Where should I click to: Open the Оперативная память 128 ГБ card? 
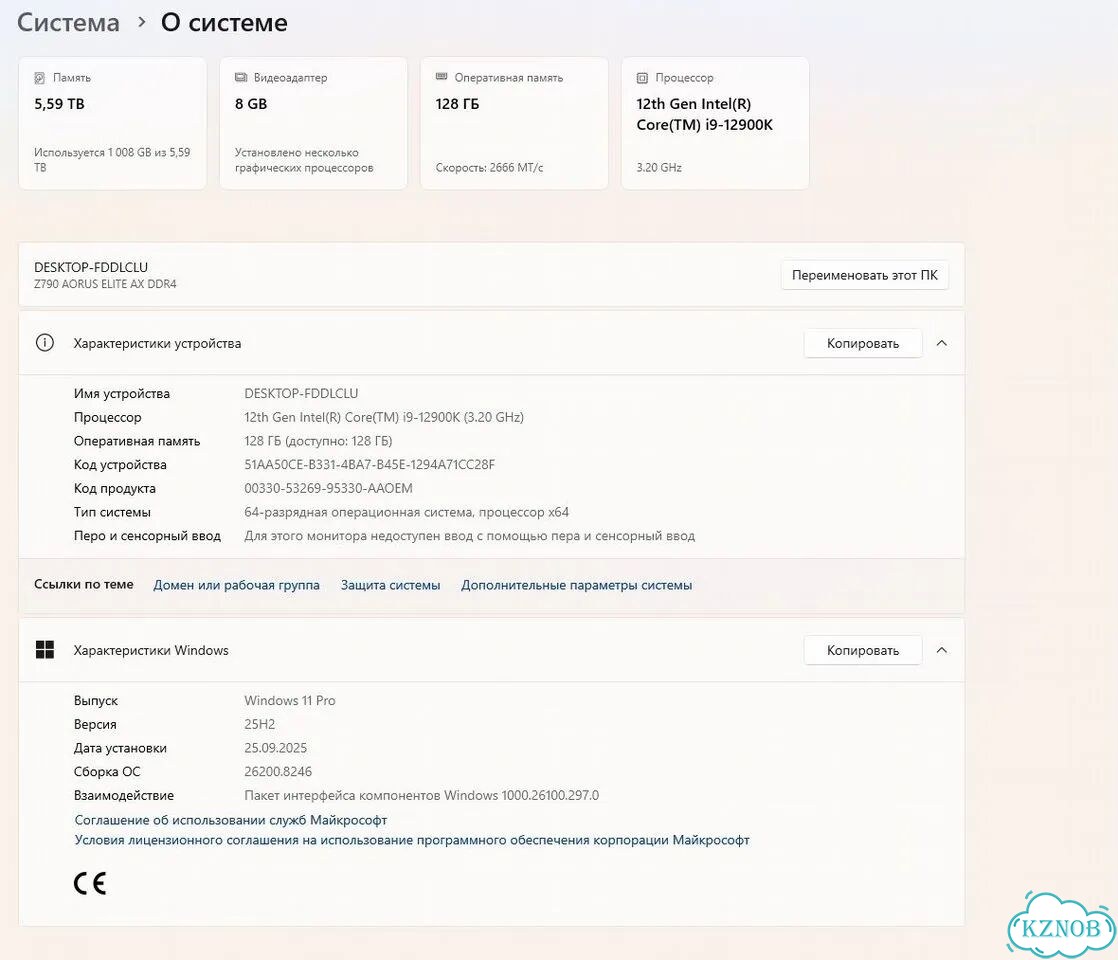click(x=514, y=123)
